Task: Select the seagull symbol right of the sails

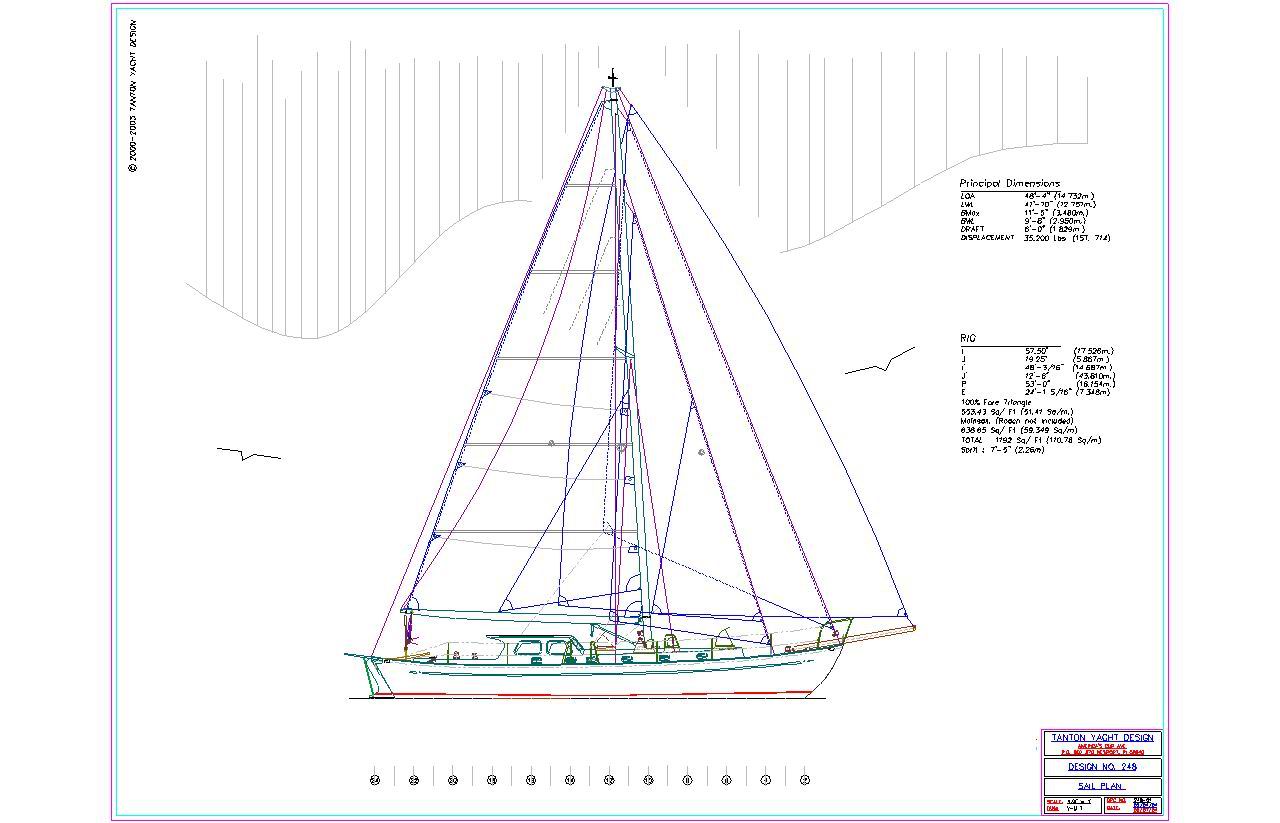Action: (880, 363)
